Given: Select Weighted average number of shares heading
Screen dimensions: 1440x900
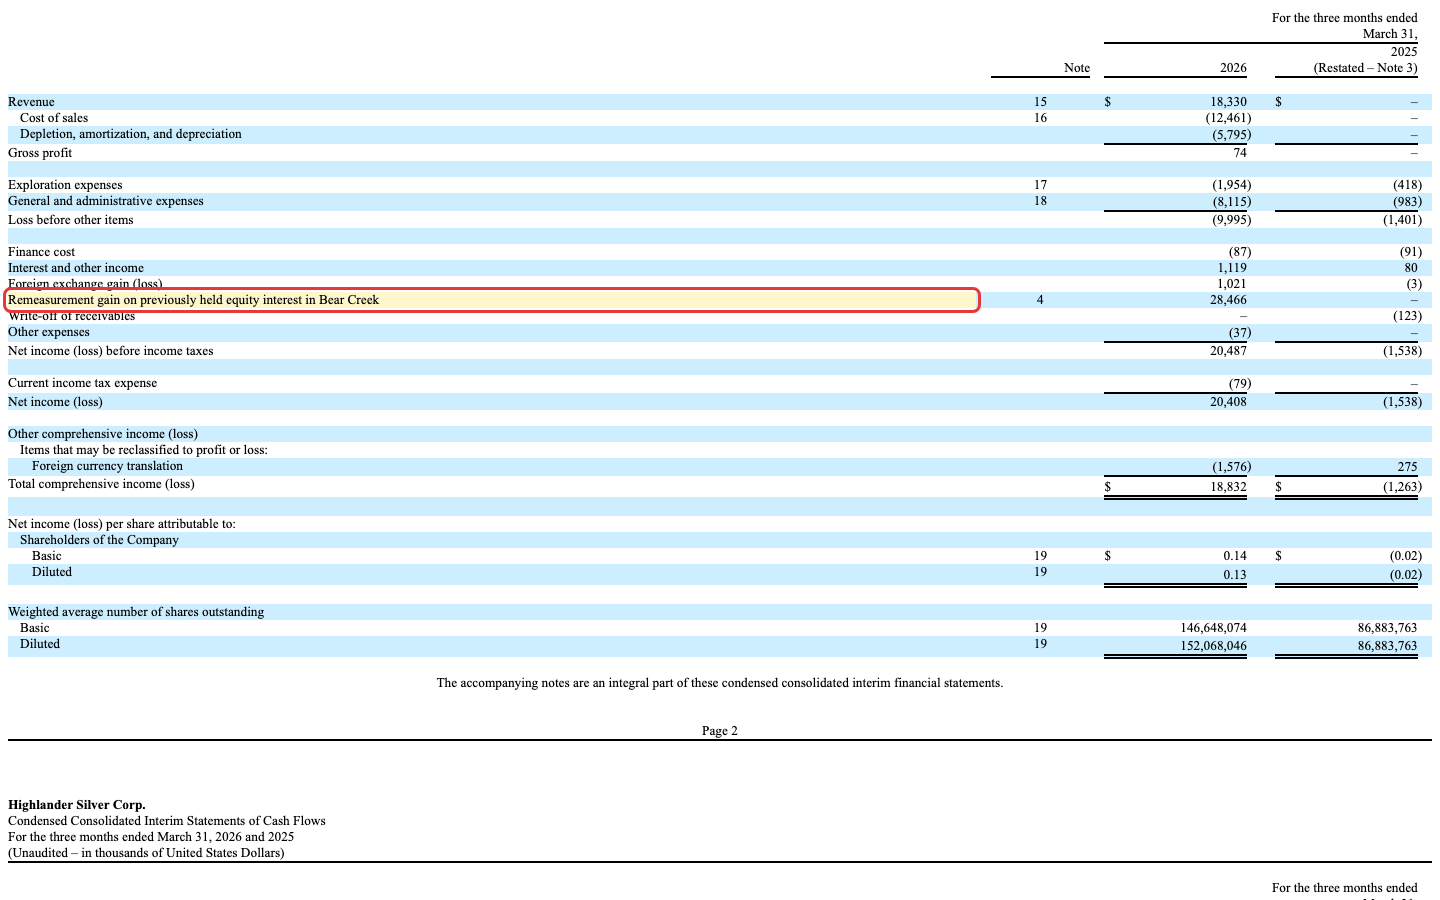Looking at the screenshot, I should coord(136,612).
